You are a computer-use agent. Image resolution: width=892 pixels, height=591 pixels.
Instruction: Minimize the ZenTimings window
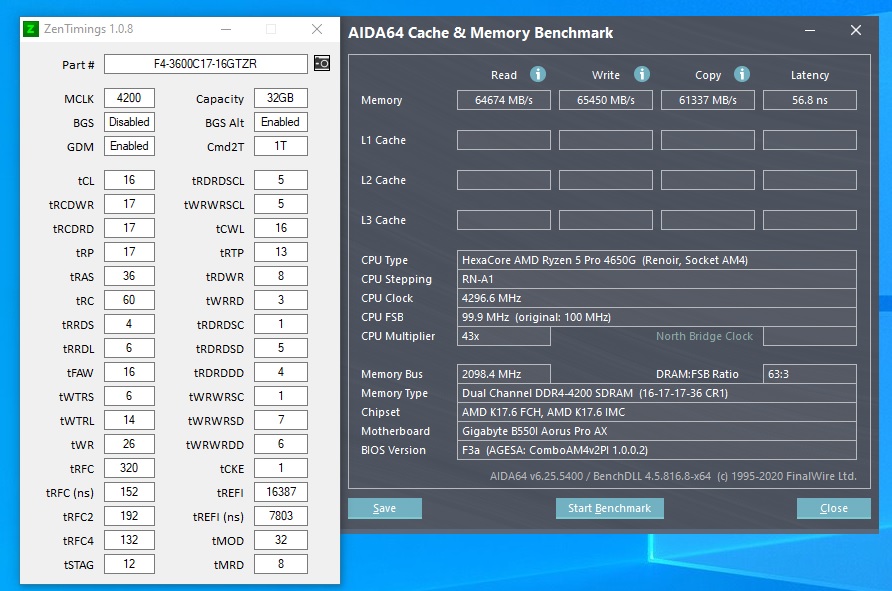(x=226, y=29)
